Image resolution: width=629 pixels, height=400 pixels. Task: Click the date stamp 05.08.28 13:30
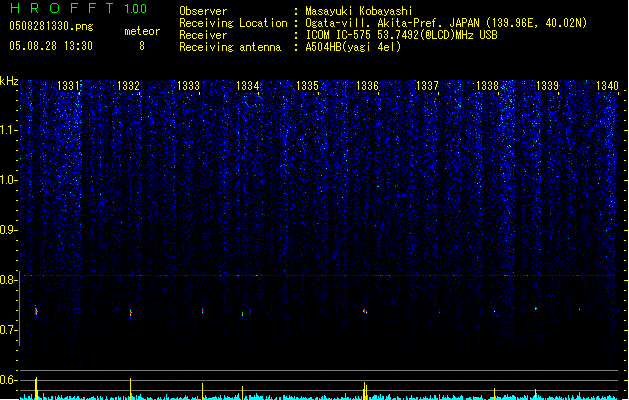[51, 46]
